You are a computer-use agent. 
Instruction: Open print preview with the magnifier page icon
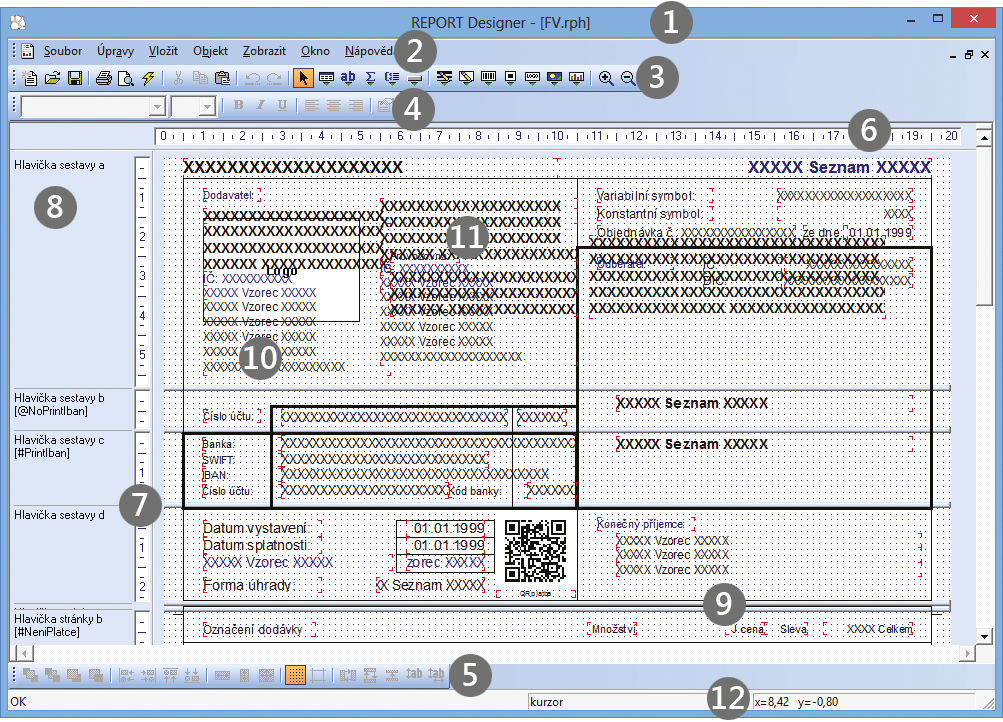click(x=126, y=78)
